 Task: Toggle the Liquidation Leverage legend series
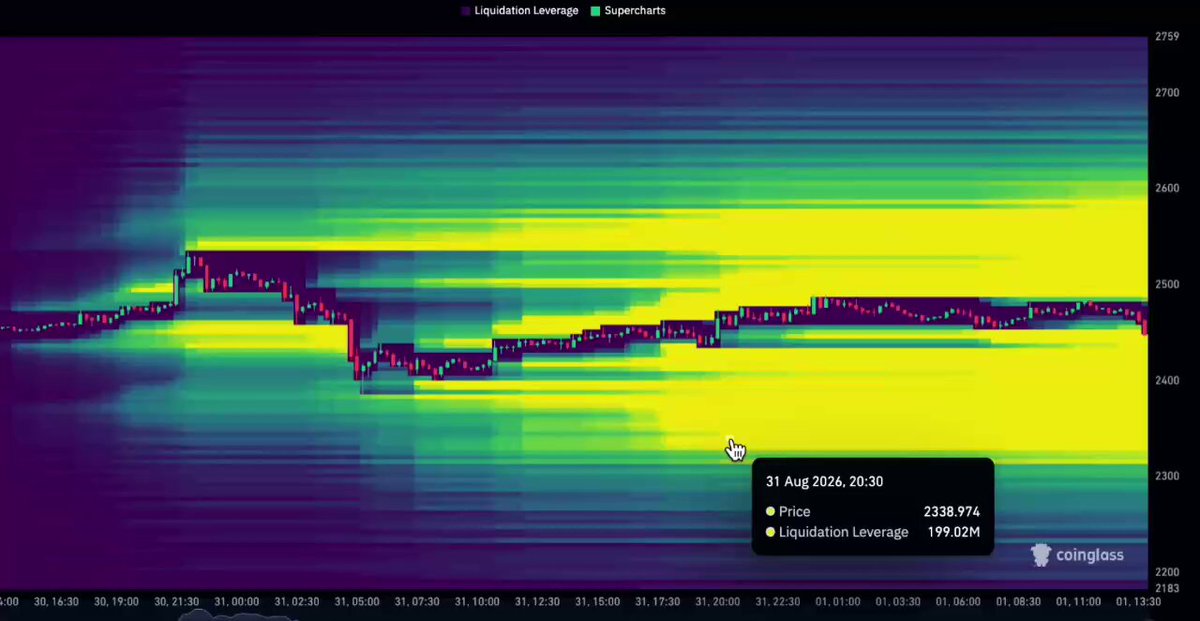pyautogui.click(x=520, y=11)
